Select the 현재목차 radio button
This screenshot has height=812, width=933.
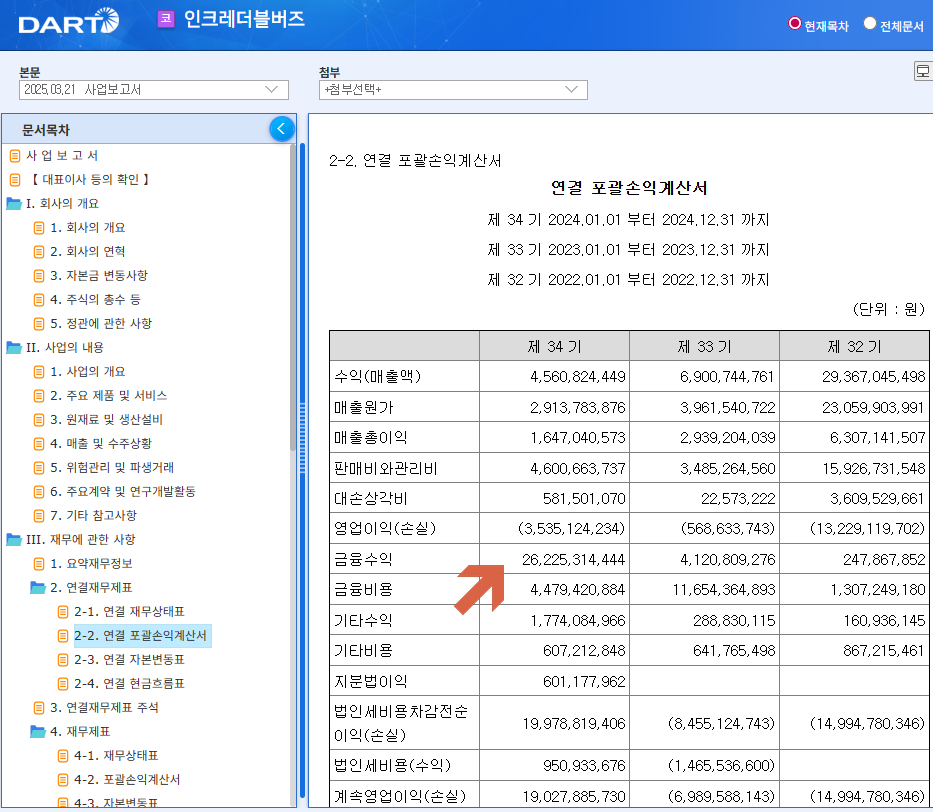coord(794,23)
